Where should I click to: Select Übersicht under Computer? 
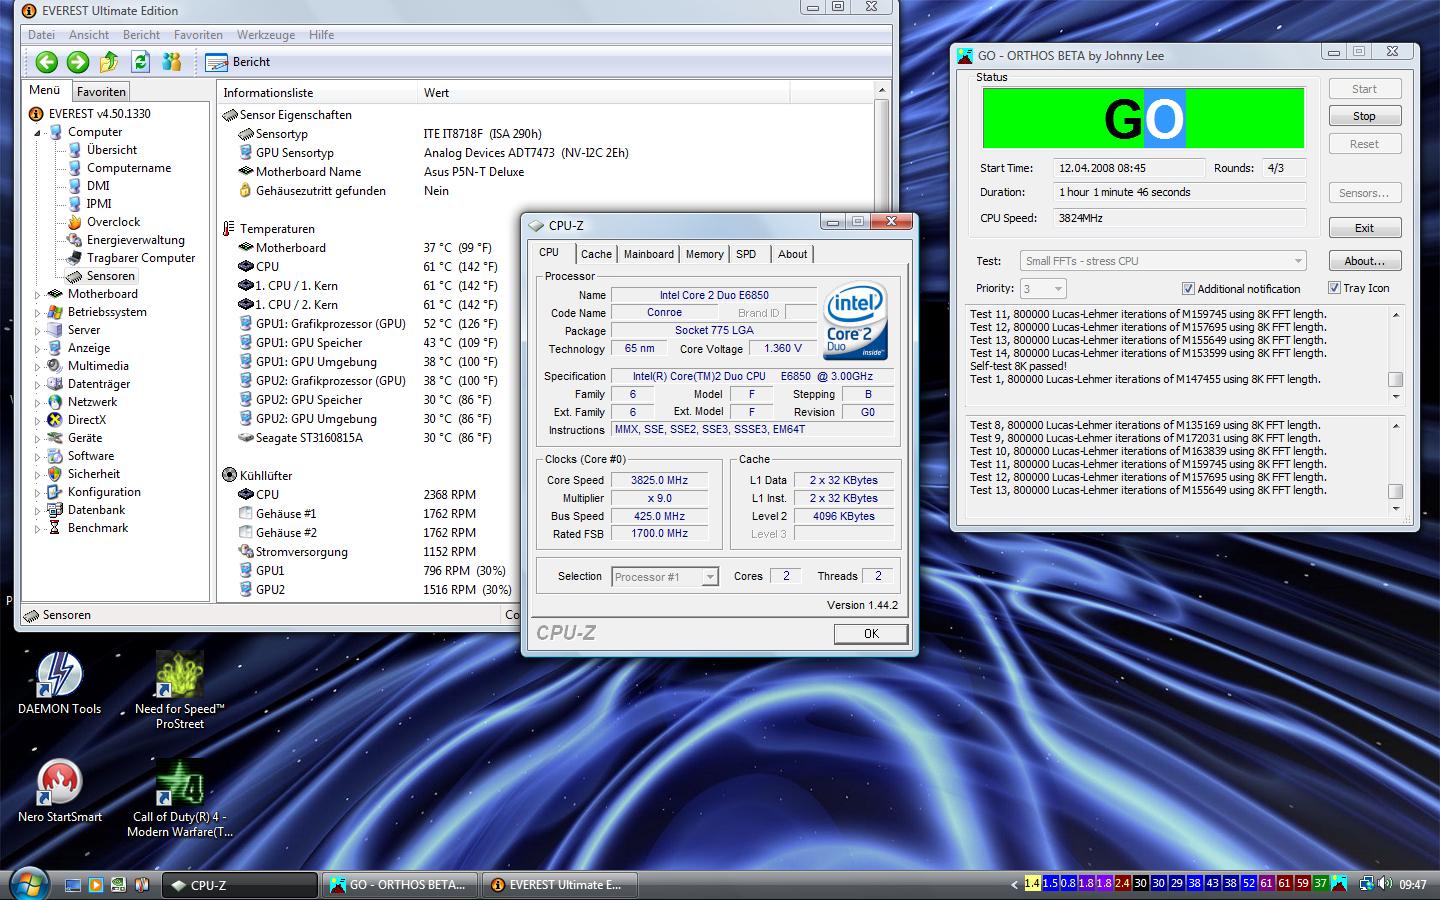[102, 150]
